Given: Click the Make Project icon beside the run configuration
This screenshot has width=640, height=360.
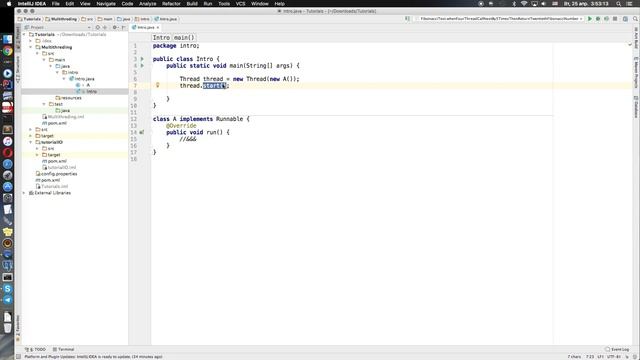Looking at the screenshot, I should click(x=407, y=19).
